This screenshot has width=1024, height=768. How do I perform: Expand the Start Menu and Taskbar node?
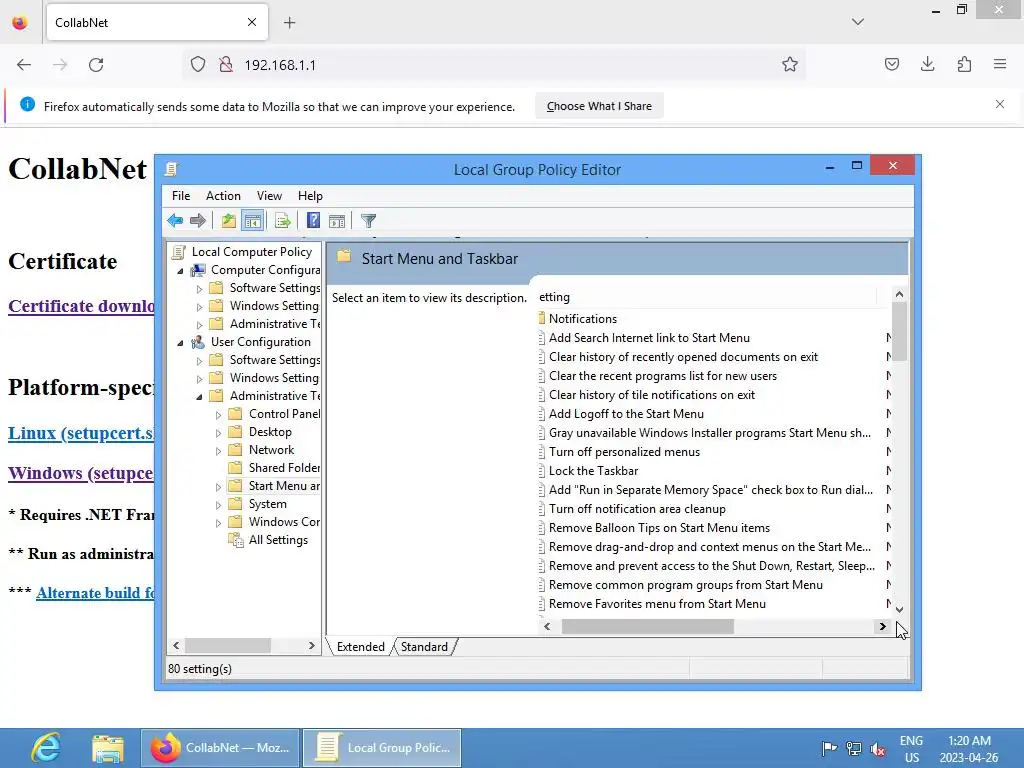pos(218,487)
